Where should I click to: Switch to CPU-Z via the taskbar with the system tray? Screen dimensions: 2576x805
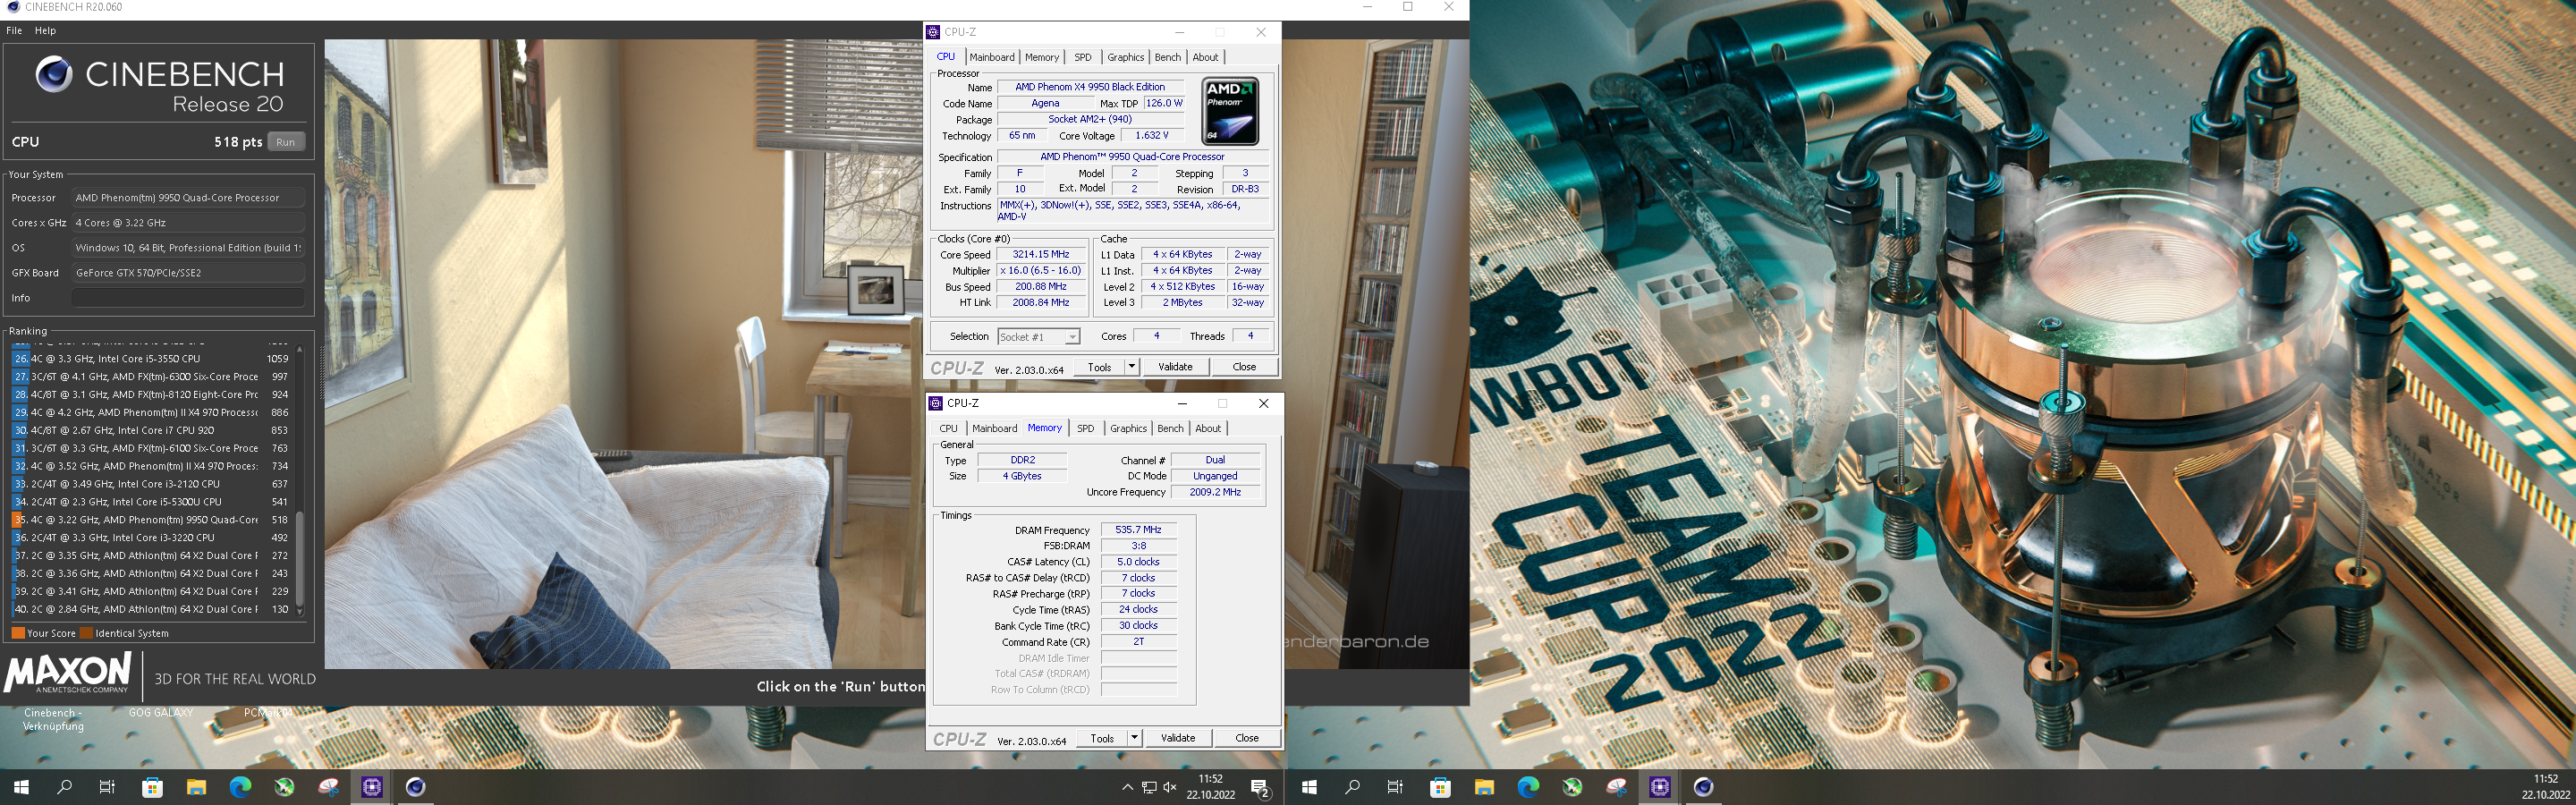372,787
